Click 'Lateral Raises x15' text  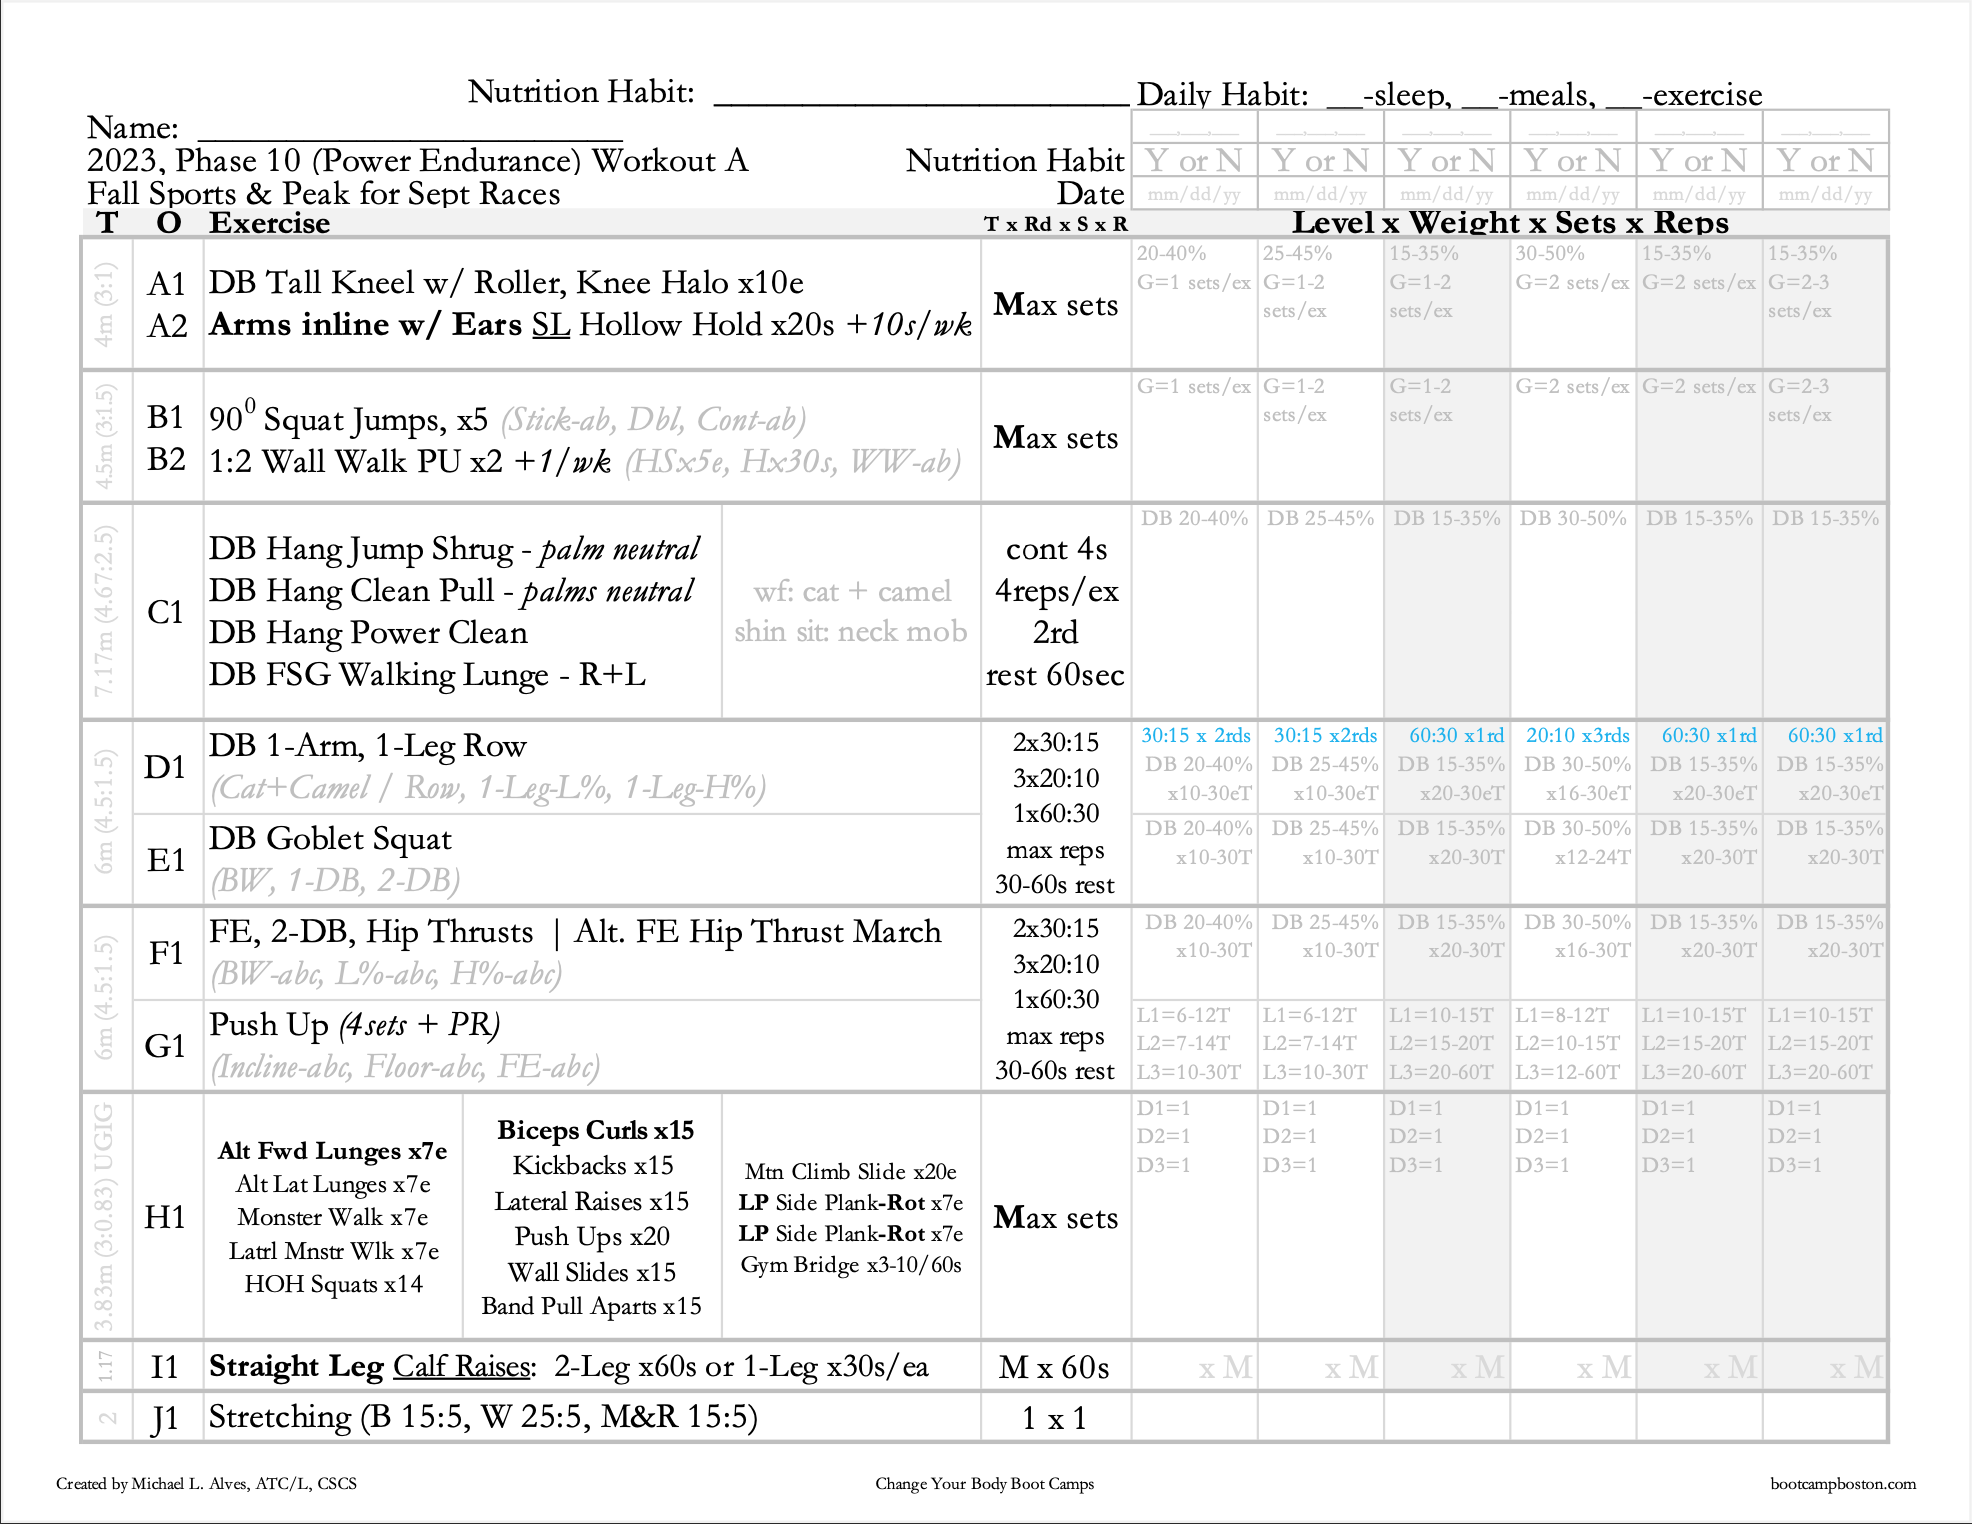click(x=592, y=1202)
